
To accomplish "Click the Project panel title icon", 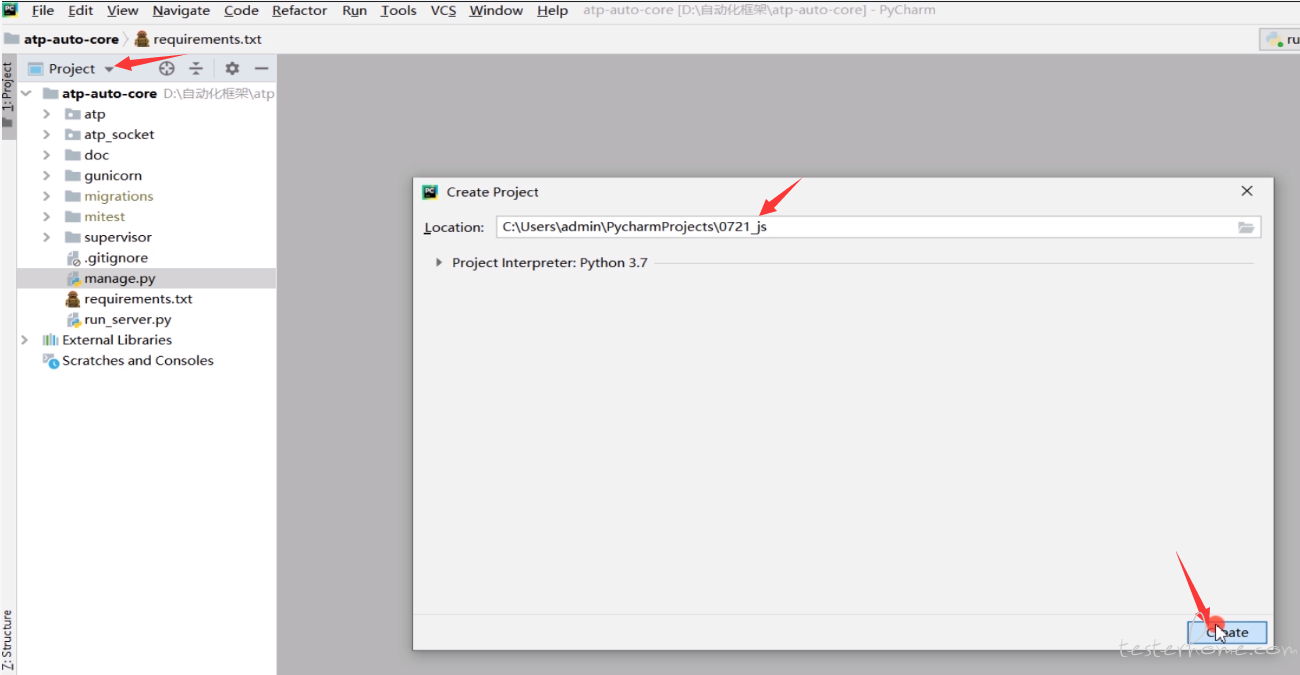I will pos(36,69).
